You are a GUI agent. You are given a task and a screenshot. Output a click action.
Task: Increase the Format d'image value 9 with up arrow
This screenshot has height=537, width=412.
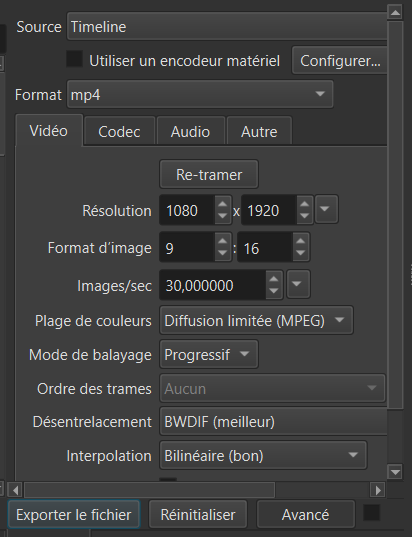coord(223,241)
